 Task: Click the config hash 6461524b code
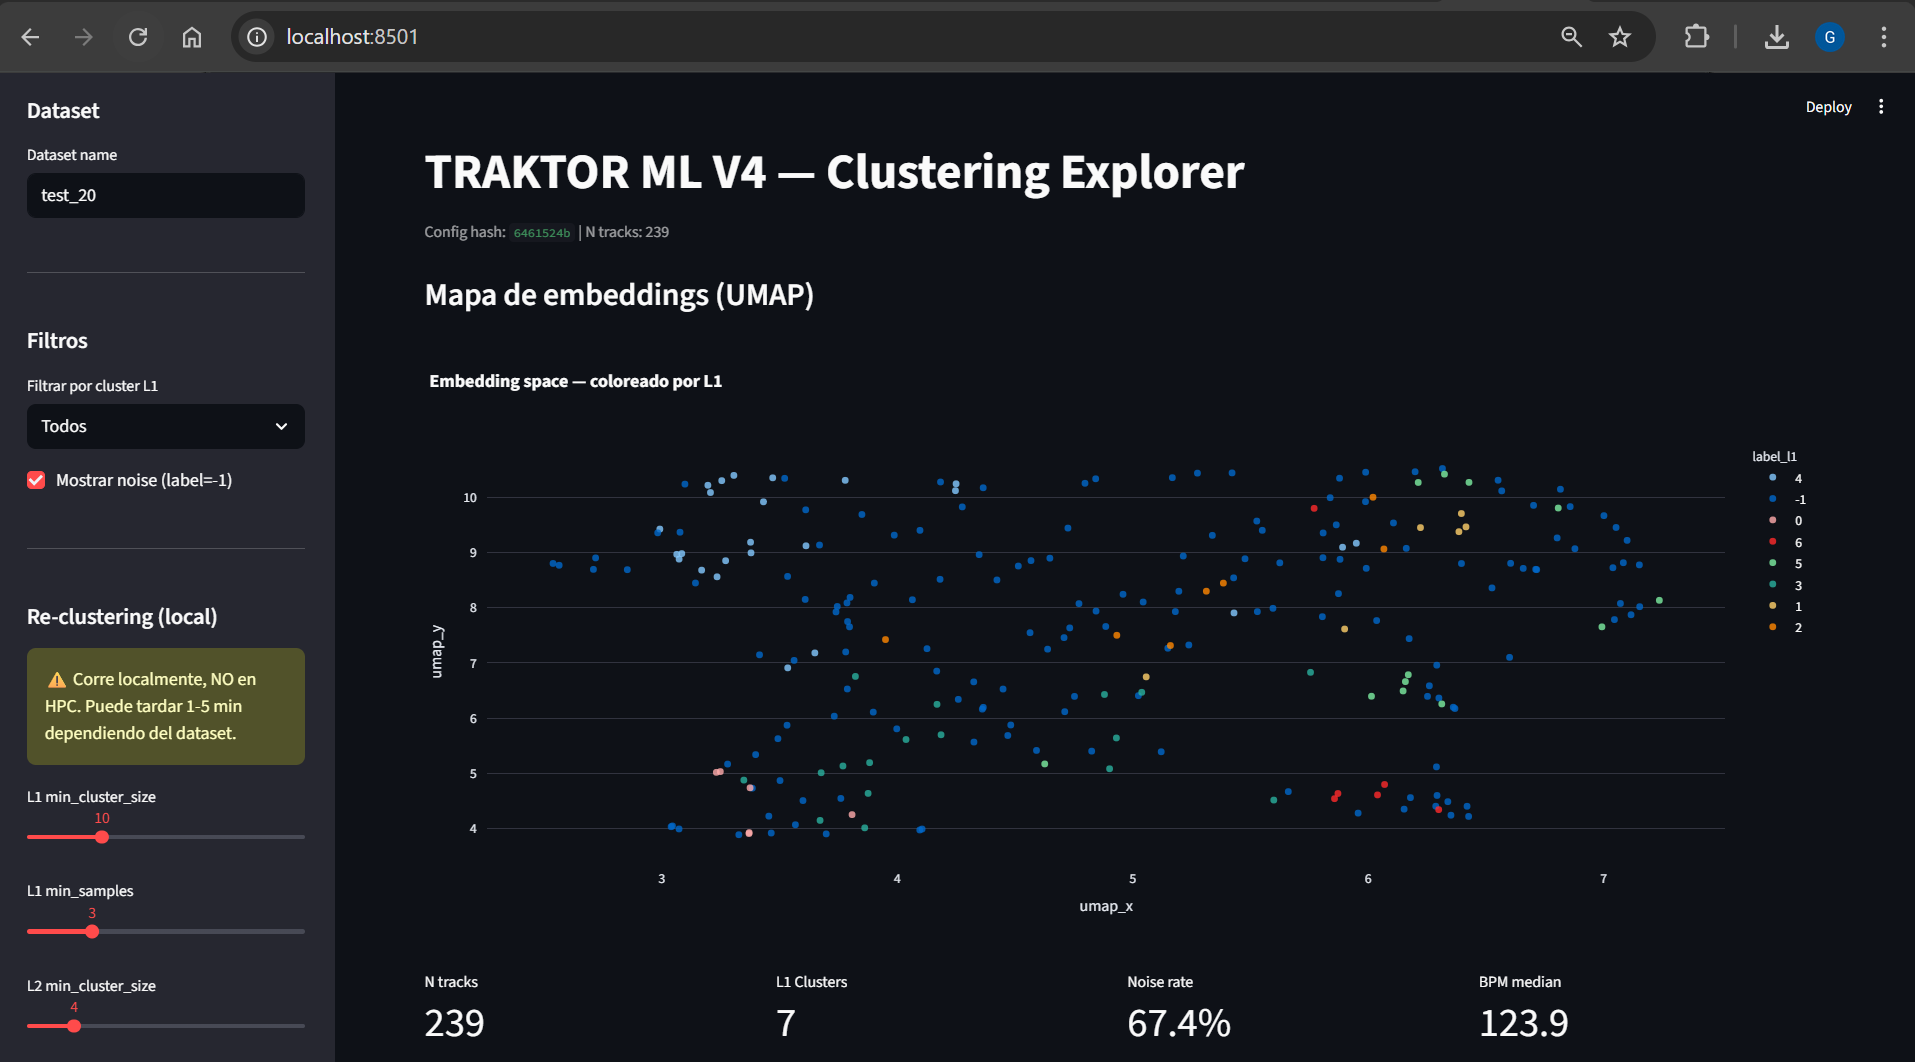542,233
